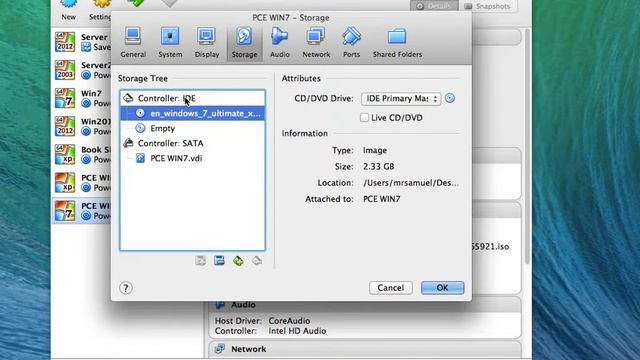Image resolution: width=640 pixels, height=360 pixels.
Task: Switch to Snapshots view in manager window
Action: pyautogui.click(x=488, y=6)
